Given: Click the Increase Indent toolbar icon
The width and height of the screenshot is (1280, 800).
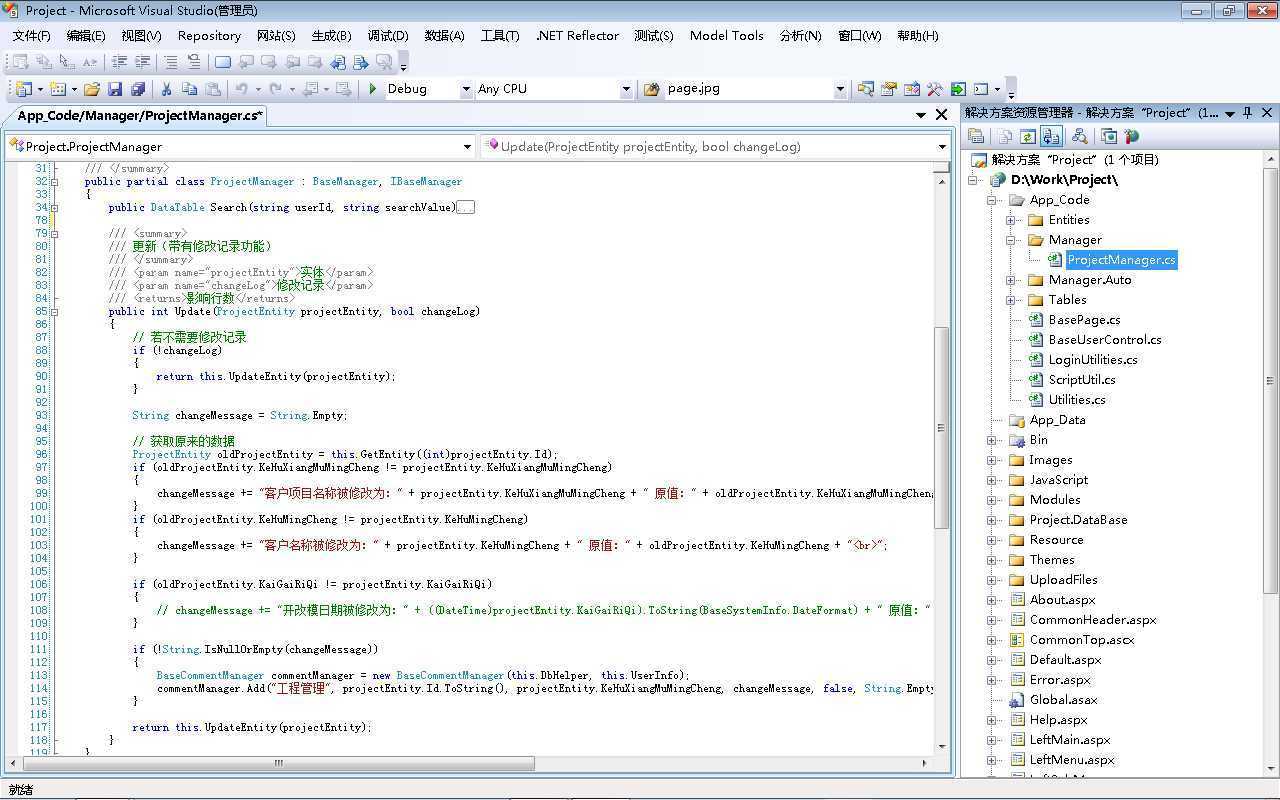Looking at the screenshot, I should 143,62.
